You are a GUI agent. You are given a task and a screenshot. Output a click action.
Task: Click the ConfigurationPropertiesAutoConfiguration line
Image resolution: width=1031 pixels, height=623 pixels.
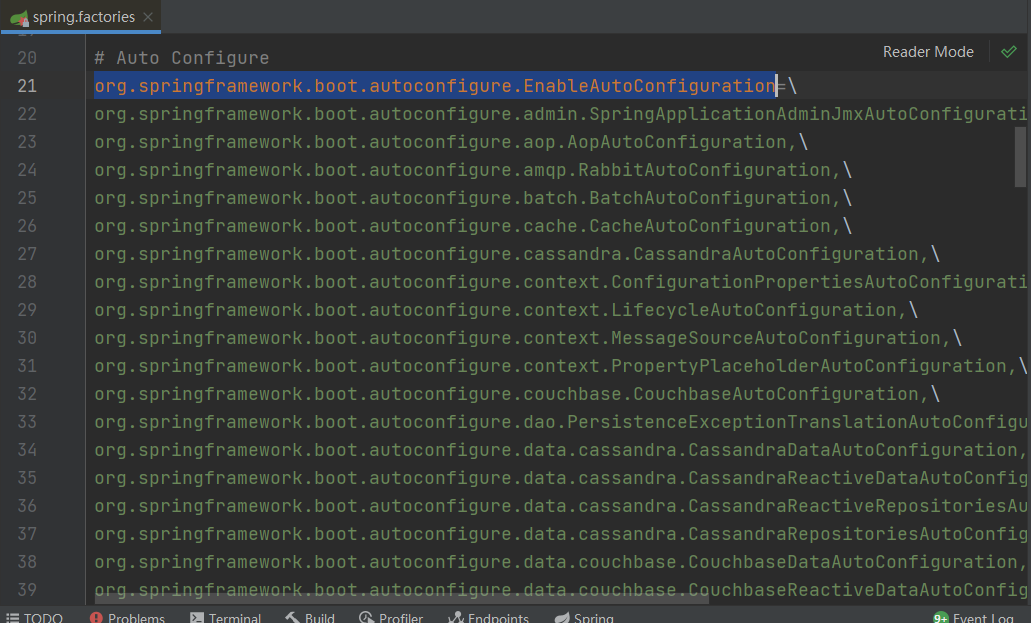point(560,282)
